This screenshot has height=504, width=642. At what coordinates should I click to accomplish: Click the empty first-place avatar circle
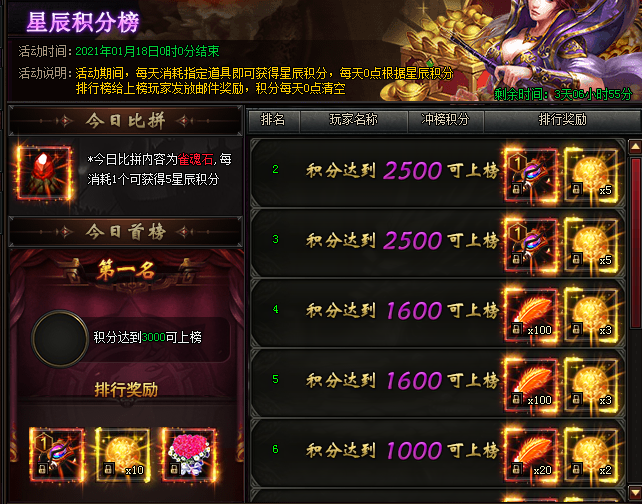[60, 338]
